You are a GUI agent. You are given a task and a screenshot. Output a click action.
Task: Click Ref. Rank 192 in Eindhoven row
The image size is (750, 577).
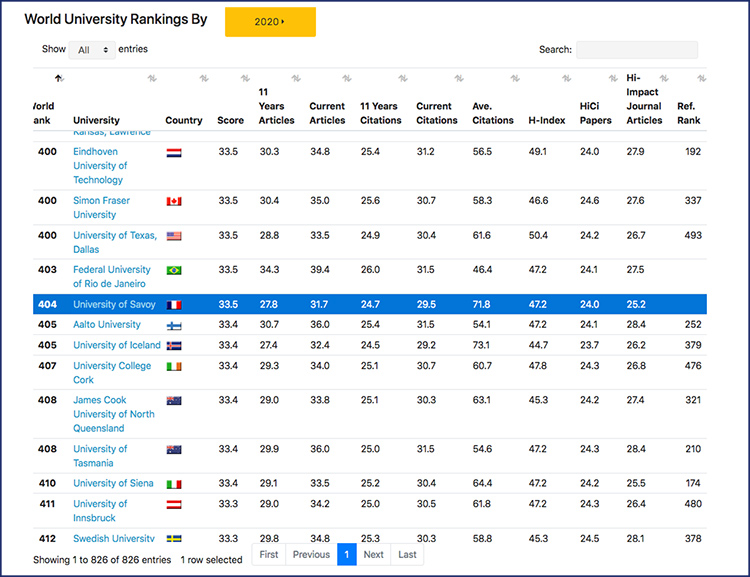point(693,152)
